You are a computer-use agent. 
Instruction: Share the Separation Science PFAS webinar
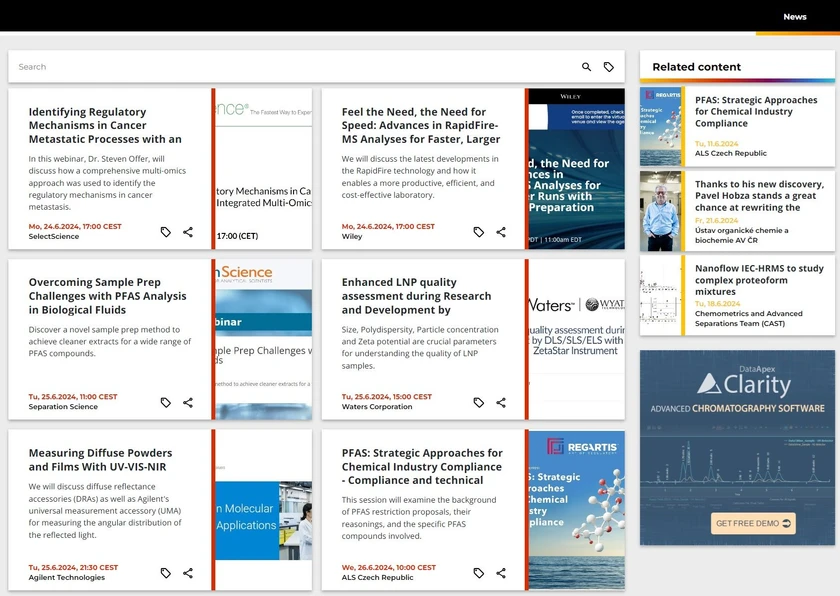click(188, 403)
